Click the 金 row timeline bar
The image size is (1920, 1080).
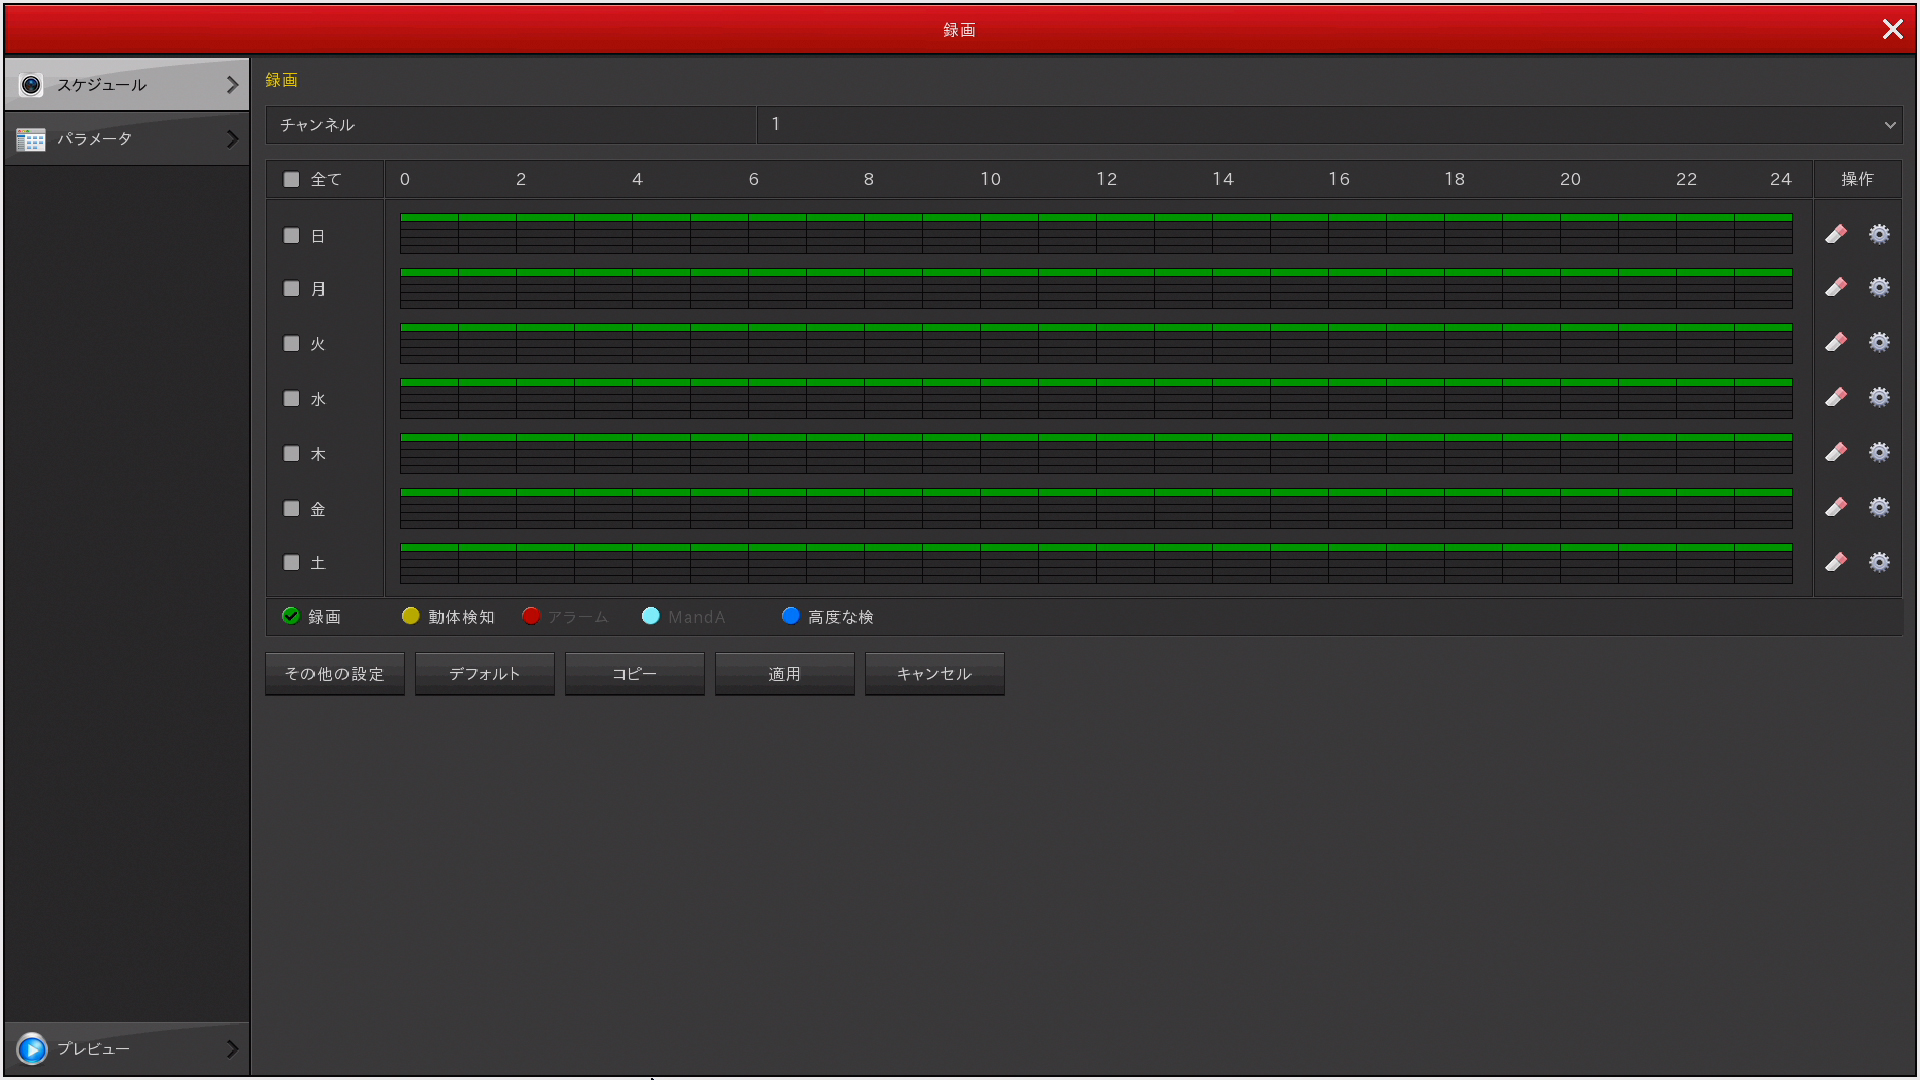[1096, 508]
